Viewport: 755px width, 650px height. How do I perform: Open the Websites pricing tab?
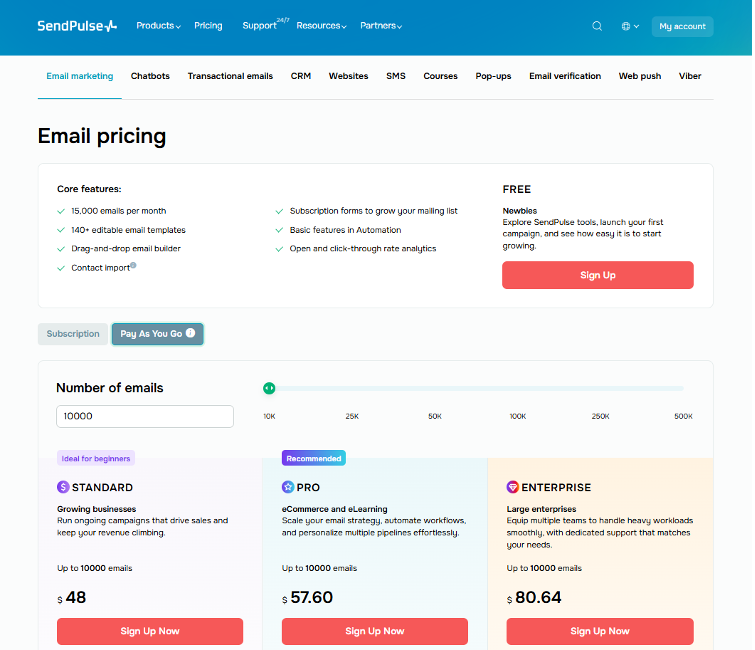tap(349, 76)
